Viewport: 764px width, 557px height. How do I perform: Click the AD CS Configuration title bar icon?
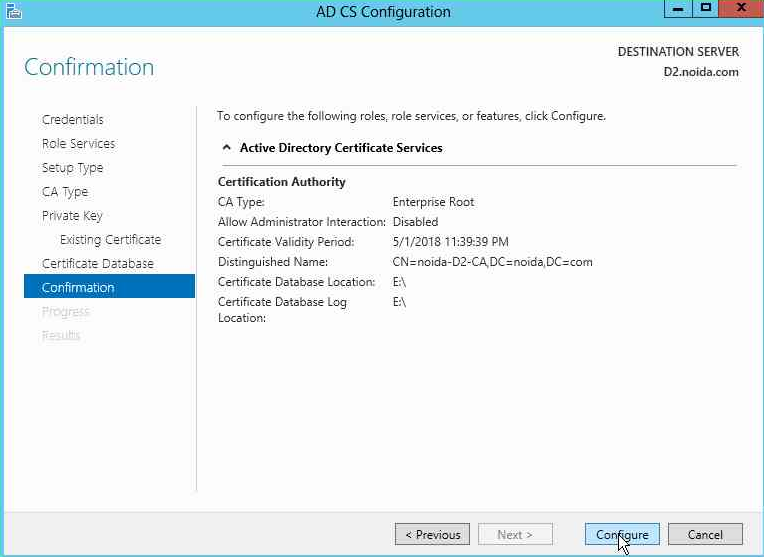click(x=14, y=11)
